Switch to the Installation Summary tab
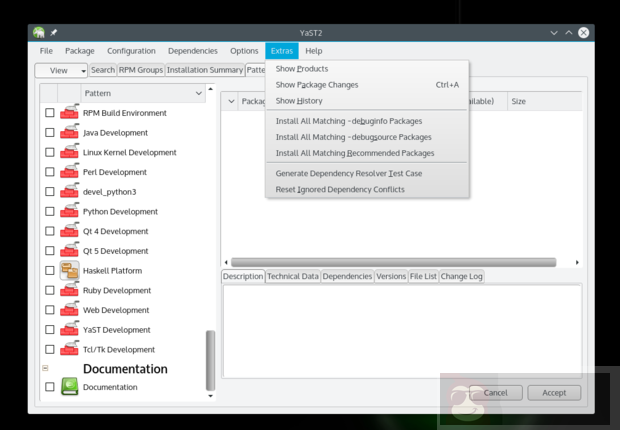620x430 pixels. (205, 70)
